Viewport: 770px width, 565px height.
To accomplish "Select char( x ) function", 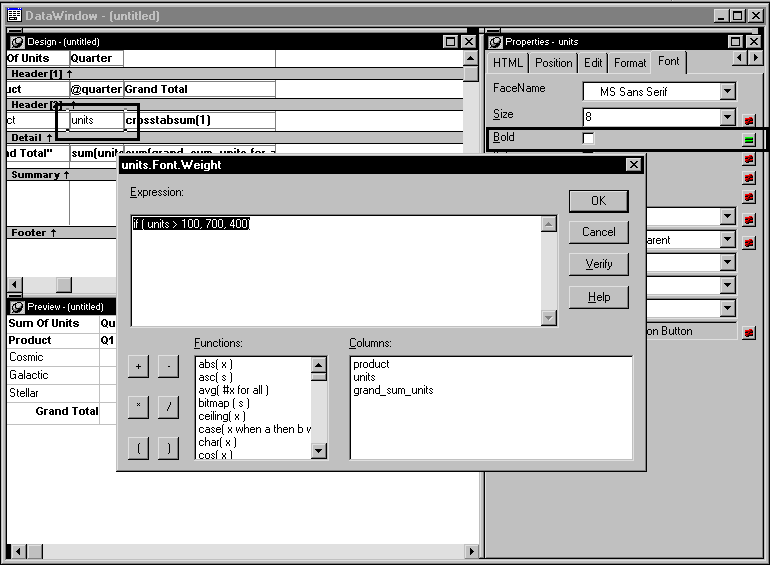I will 218,442.
